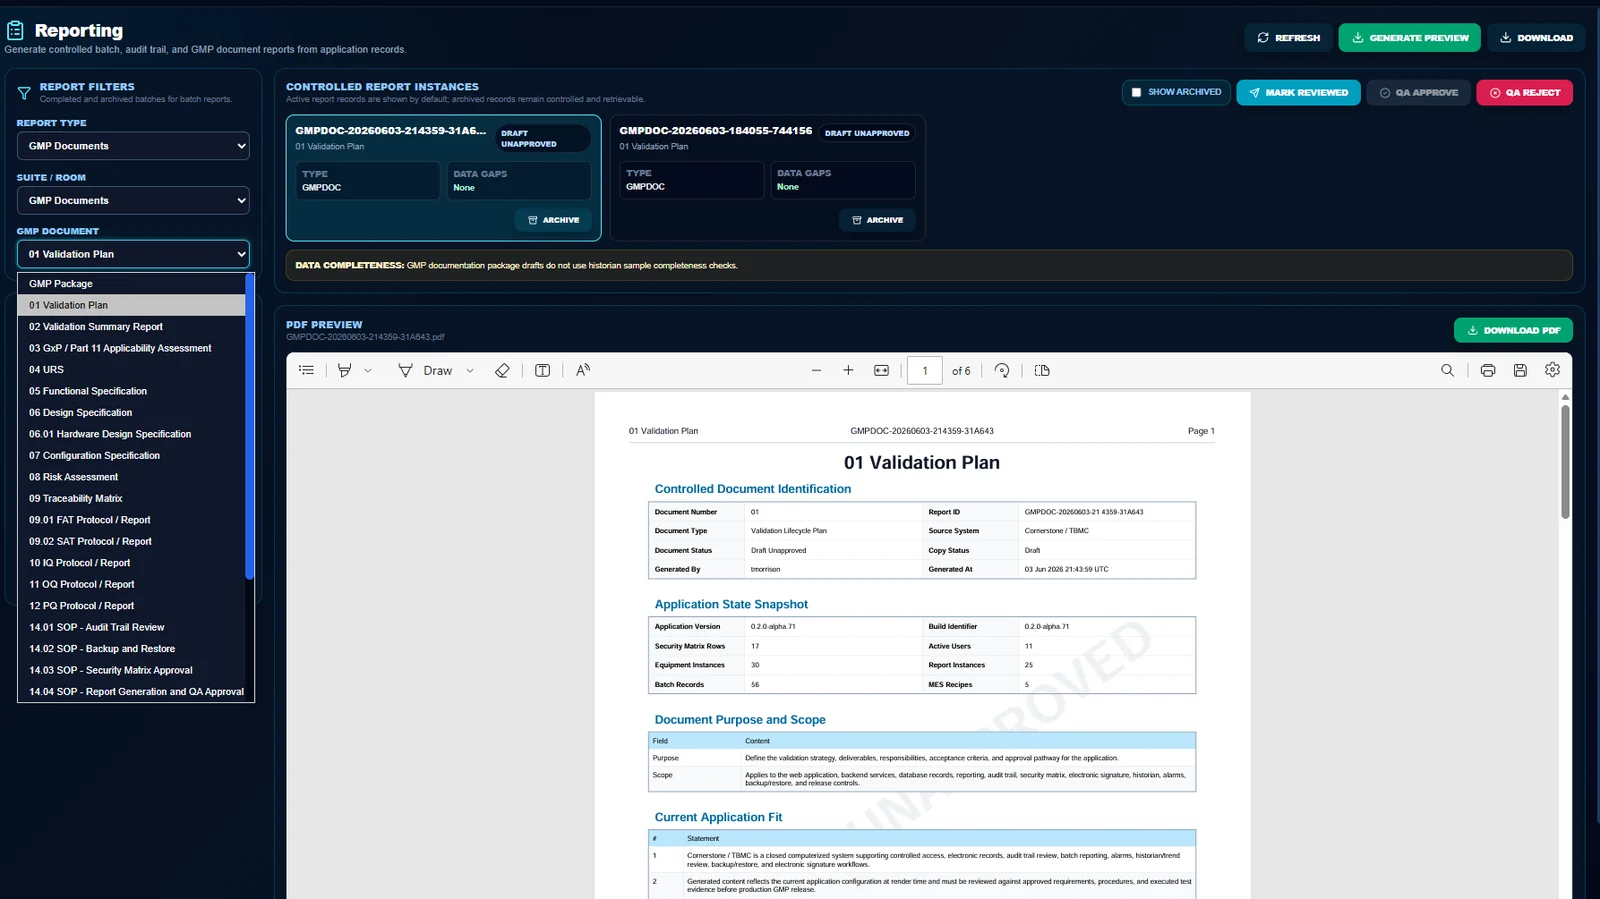
Task: Click dropdown list scrollbar
Action: tap(250, 427)
